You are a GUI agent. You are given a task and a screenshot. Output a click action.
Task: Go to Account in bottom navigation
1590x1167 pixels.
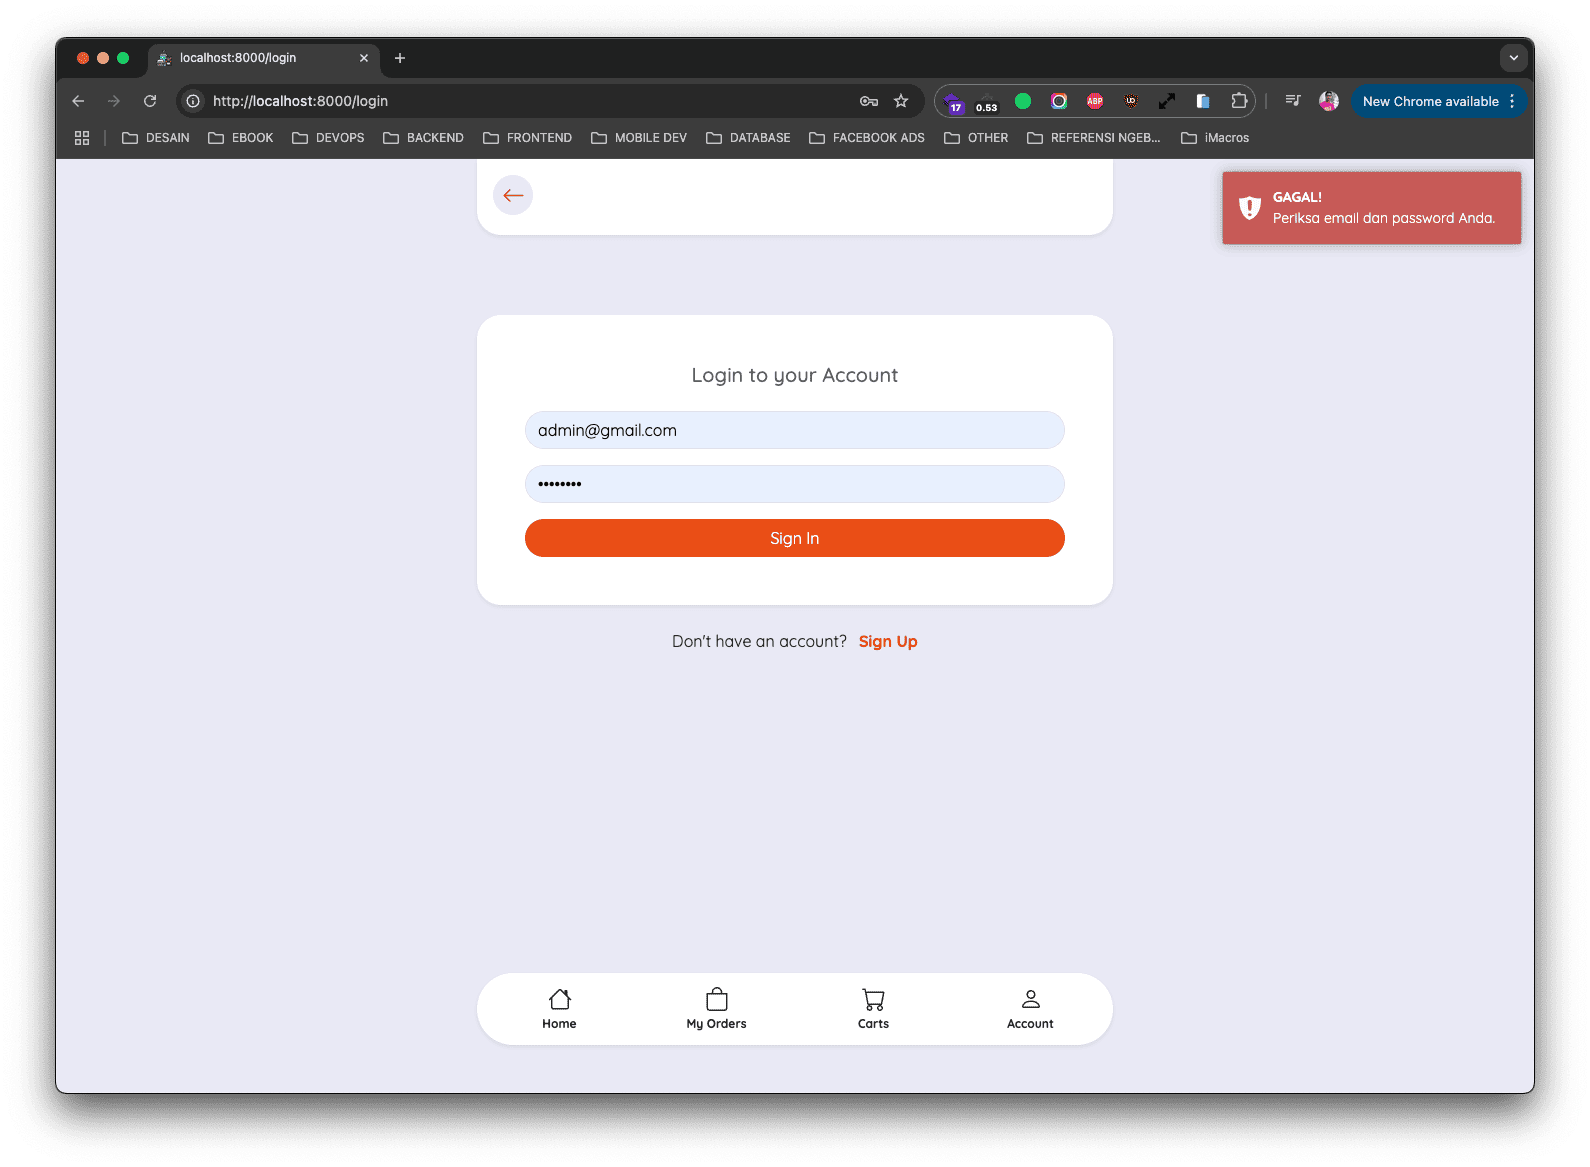click(1030, 1008)
